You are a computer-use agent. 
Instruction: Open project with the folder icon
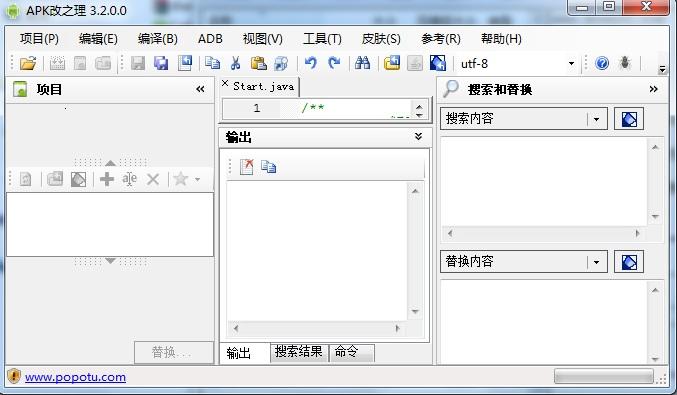(x=28, y=64)
